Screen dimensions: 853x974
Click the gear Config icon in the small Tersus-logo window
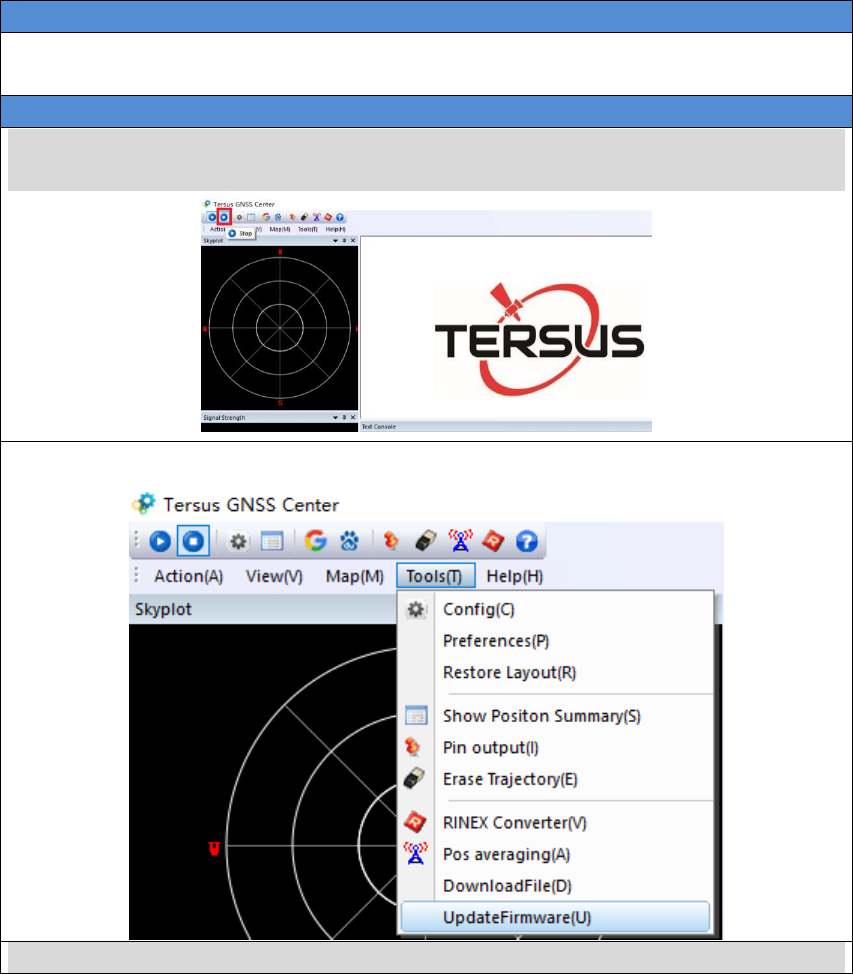(239, 217)
